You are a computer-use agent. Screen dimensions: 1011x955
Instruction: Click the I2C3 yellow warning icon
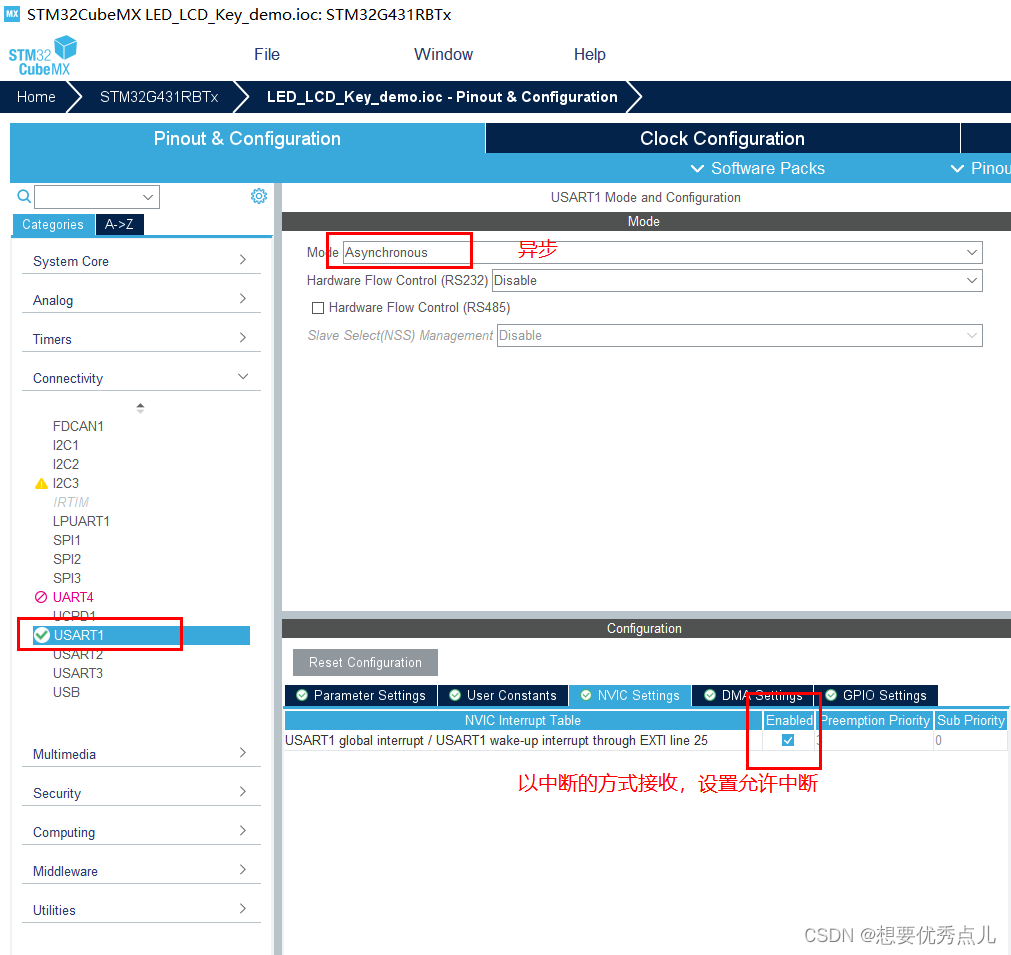click(41, 484)
